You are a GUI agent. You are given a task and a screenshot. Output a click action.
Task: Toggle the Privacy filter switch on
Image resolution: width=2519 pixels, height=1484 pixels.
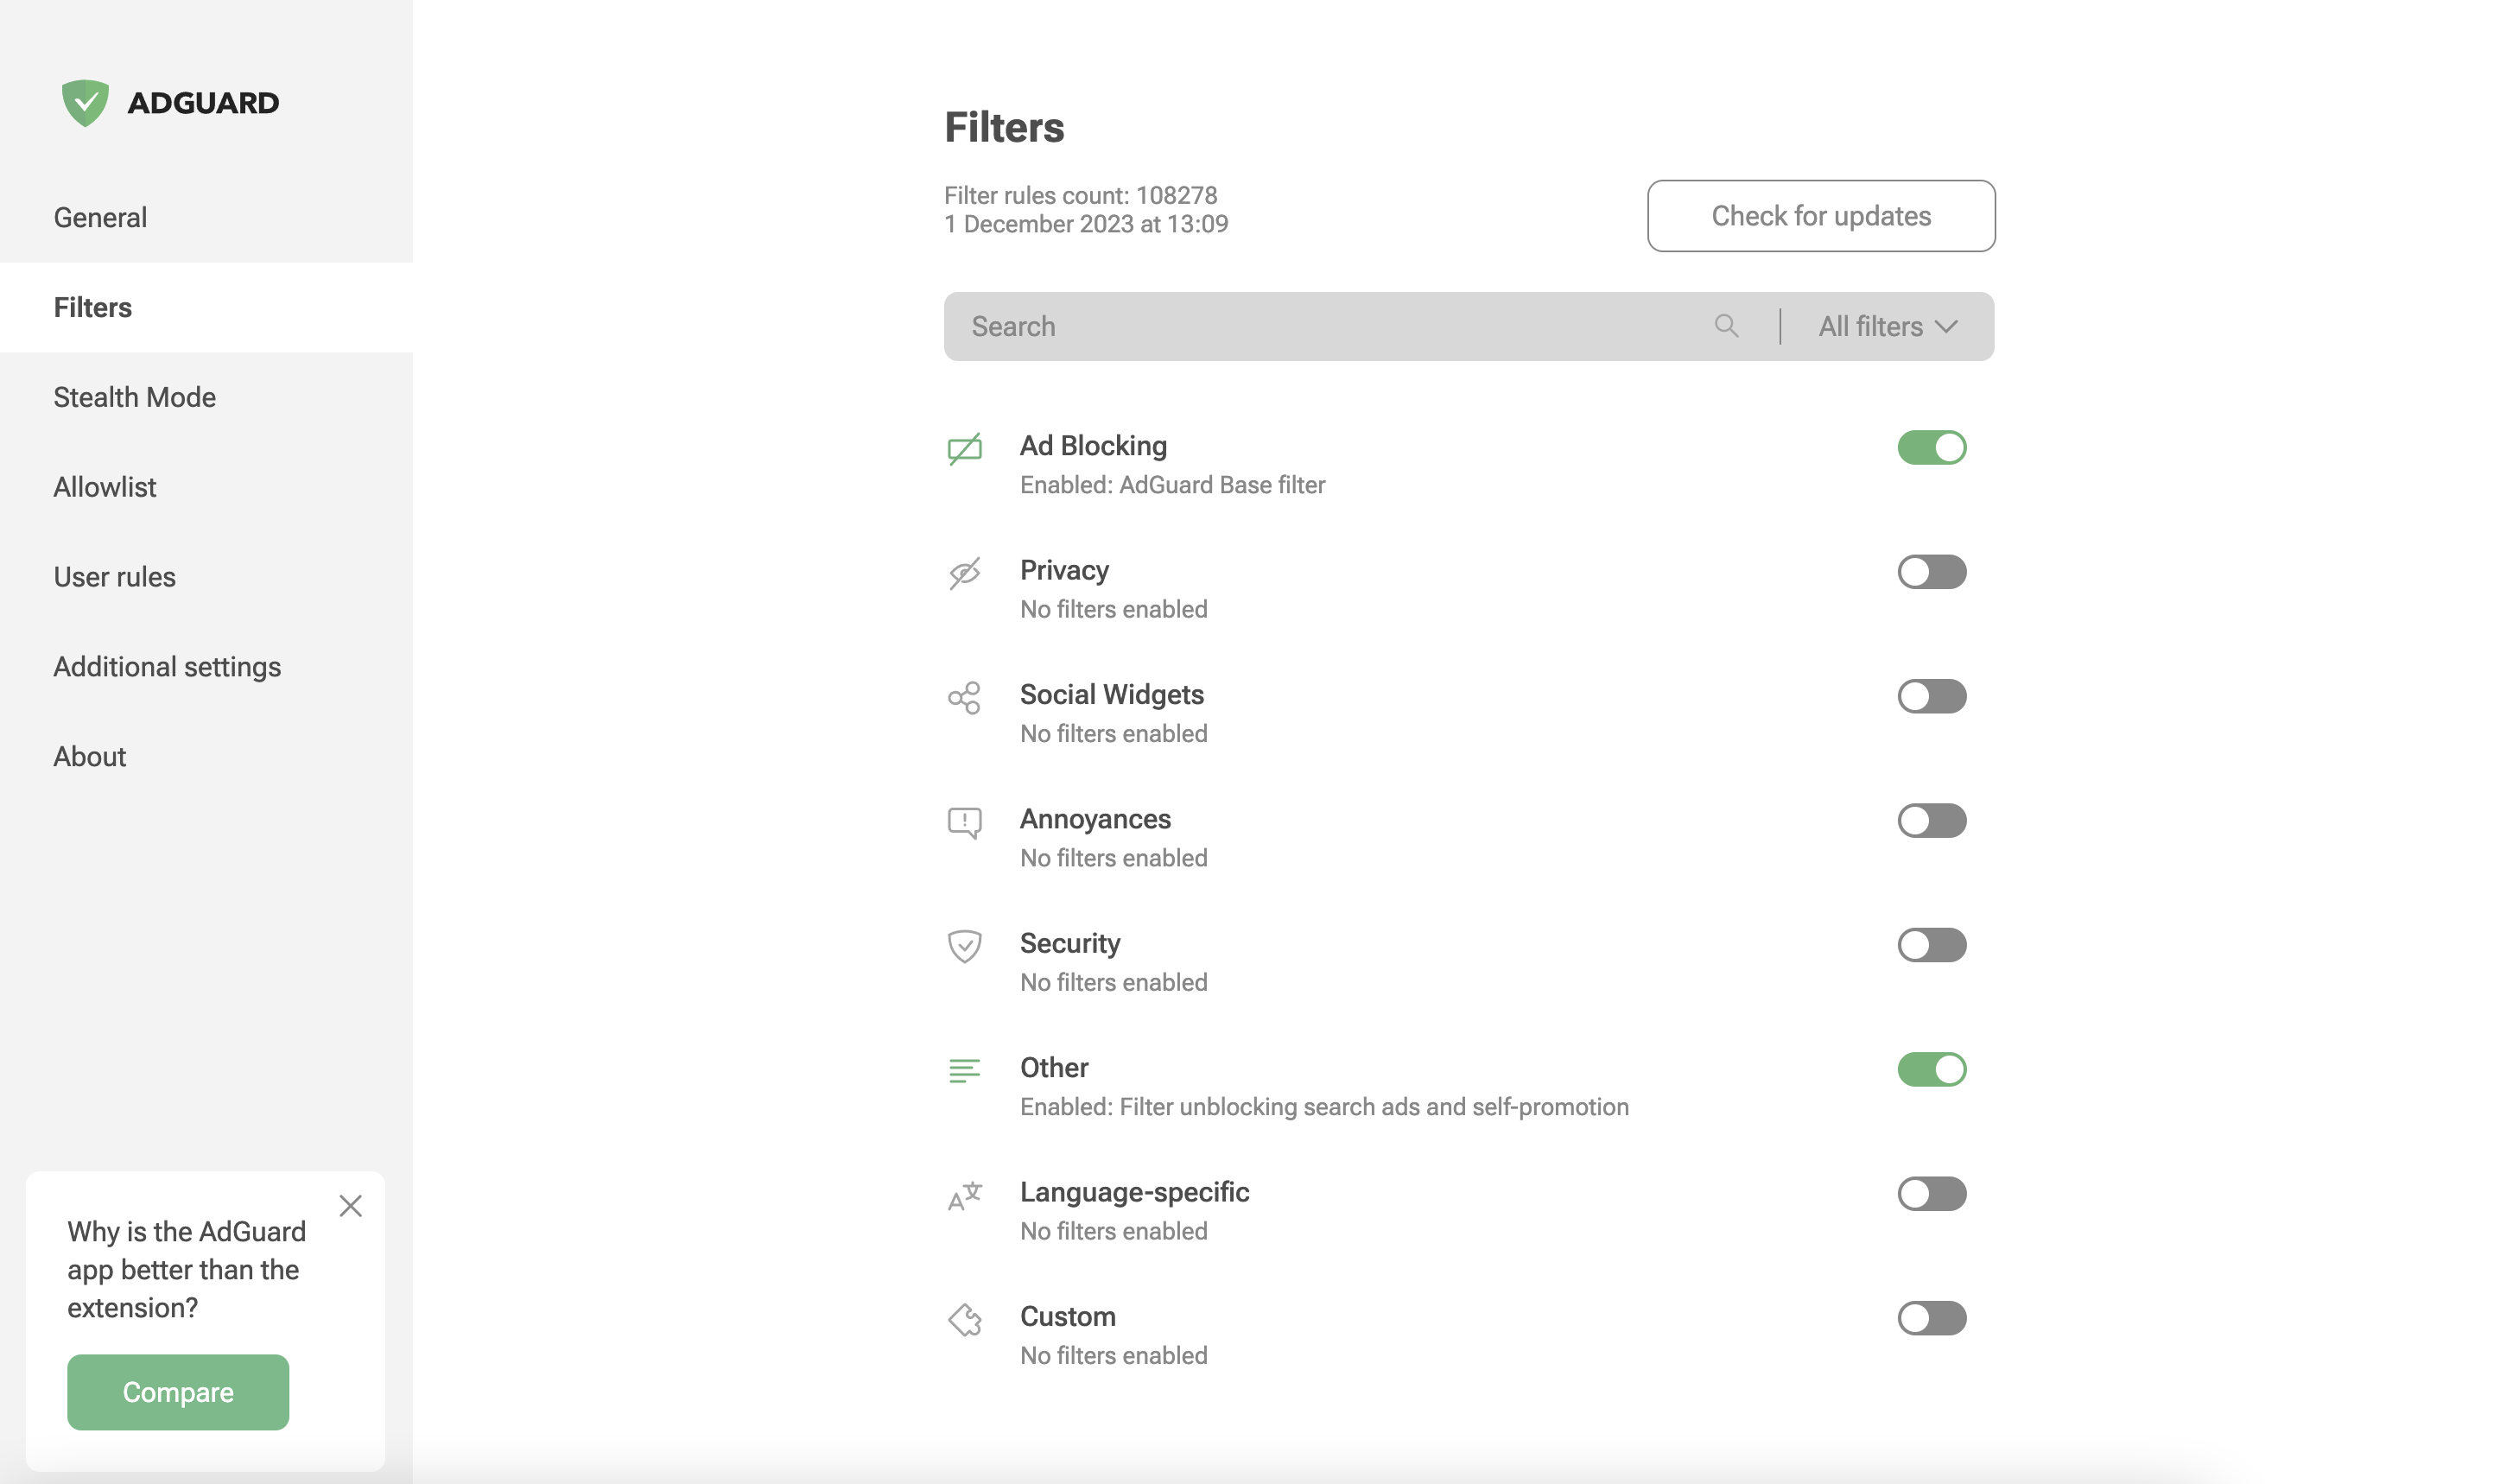pos(1932,571)
